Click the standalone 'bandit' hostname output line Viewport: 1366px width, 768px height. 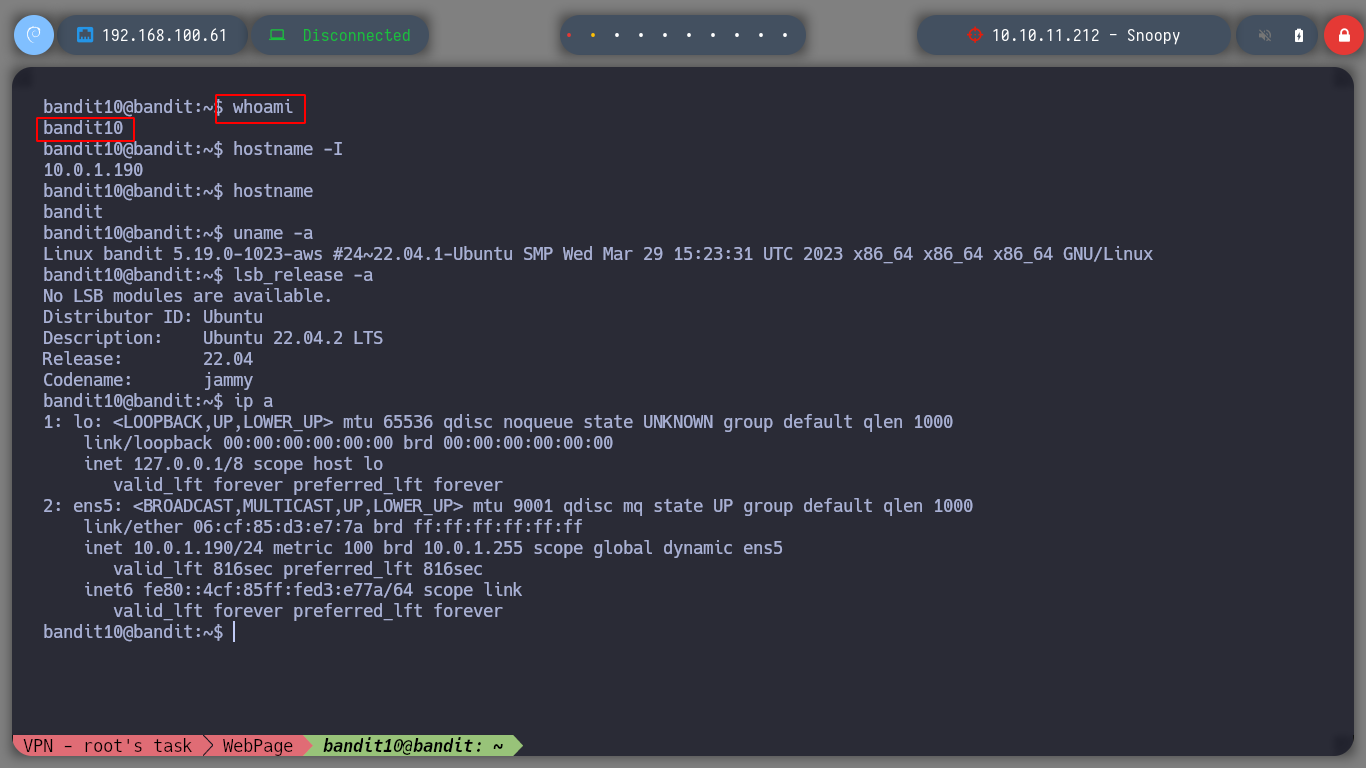(x=73, y=212)
